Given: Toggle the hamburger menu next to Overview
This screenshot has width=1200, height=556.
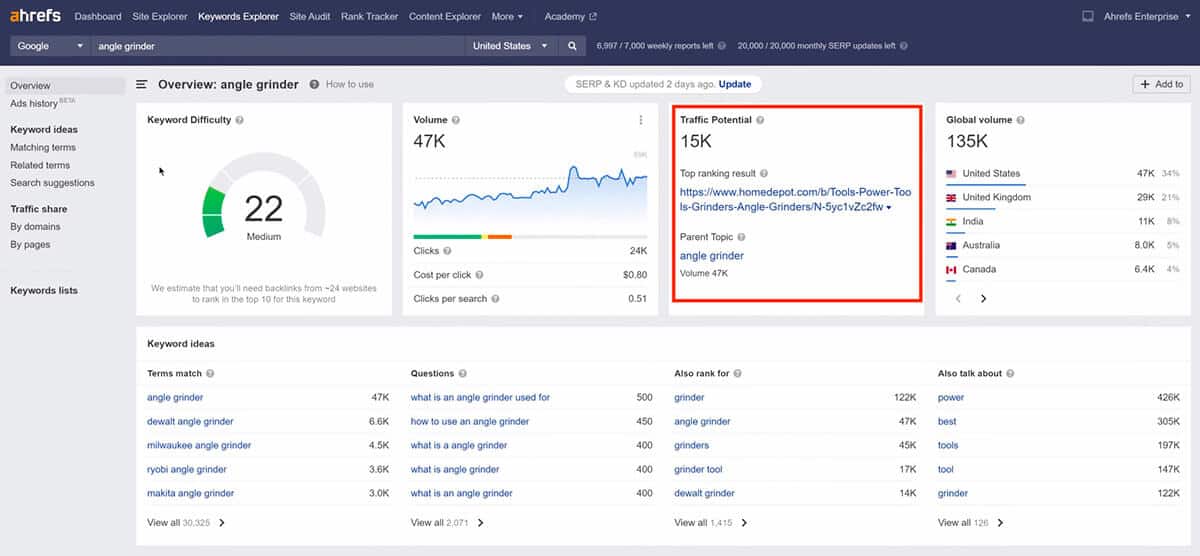Looking at the screenshot, I should (x=143, y=85).
